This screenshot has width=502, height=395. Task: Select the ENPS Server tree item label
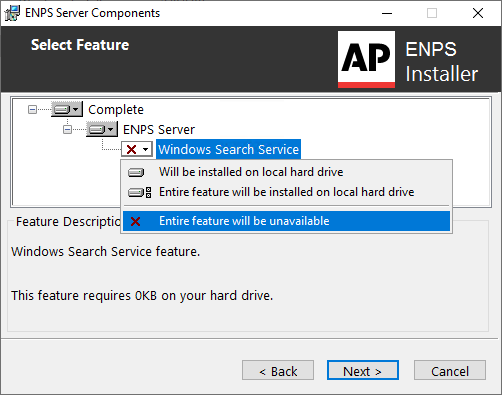click(x=159, y=129)
